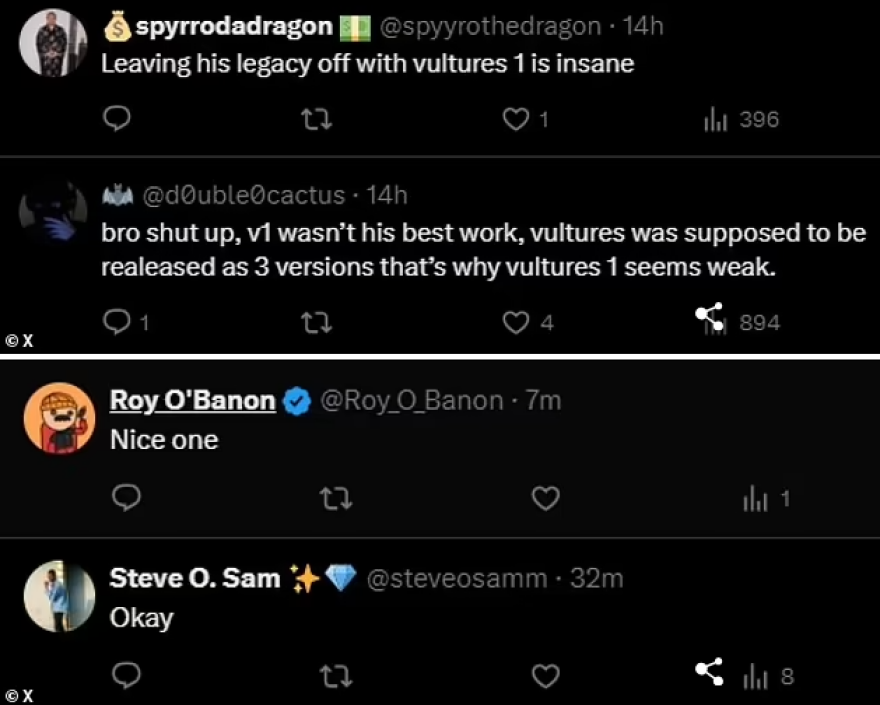The image size is (880, 705).
Task: Click spyrrodadragon's profile avatar
Action: [53, 43]
